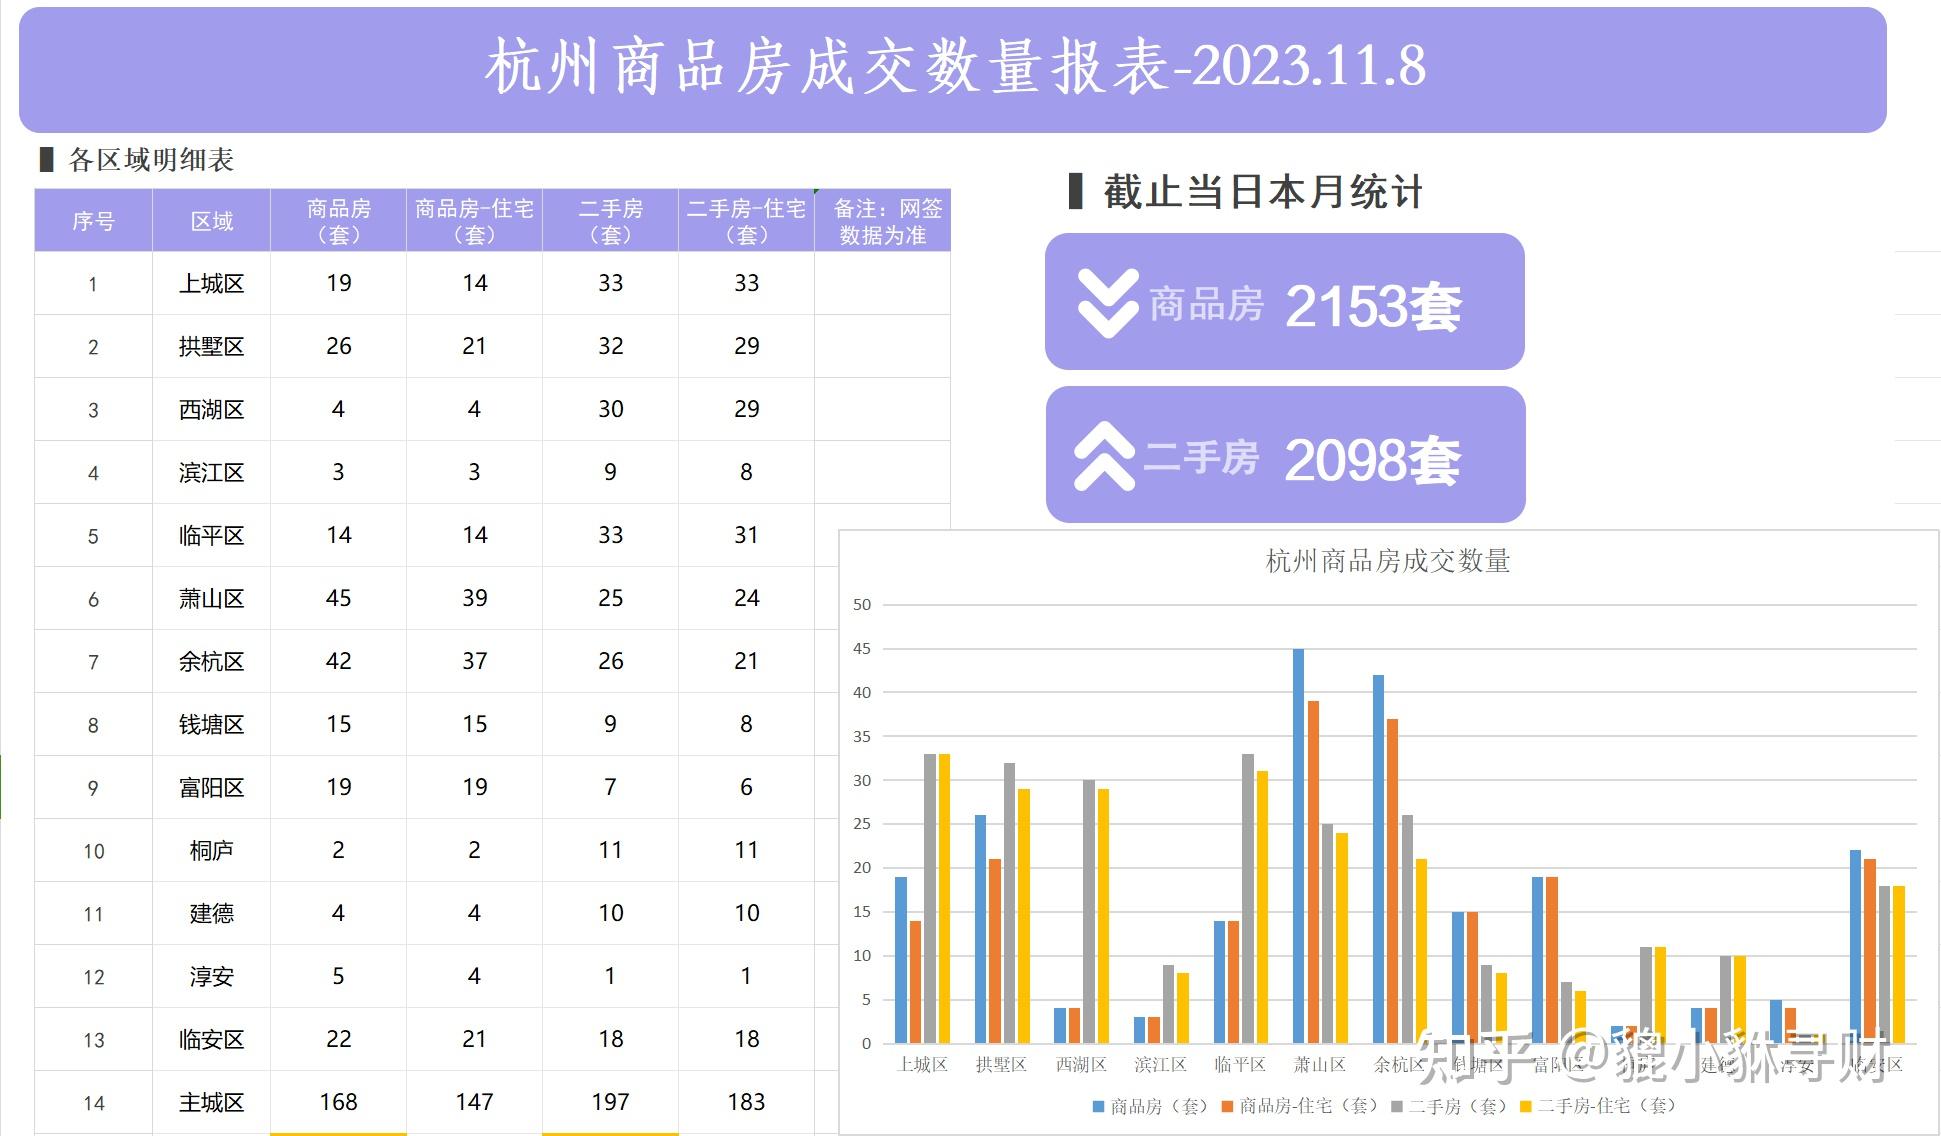Screen dimensions: 1941x1136
Task: Click the 建德 cell in the table
Action: (x=212, y=914)
